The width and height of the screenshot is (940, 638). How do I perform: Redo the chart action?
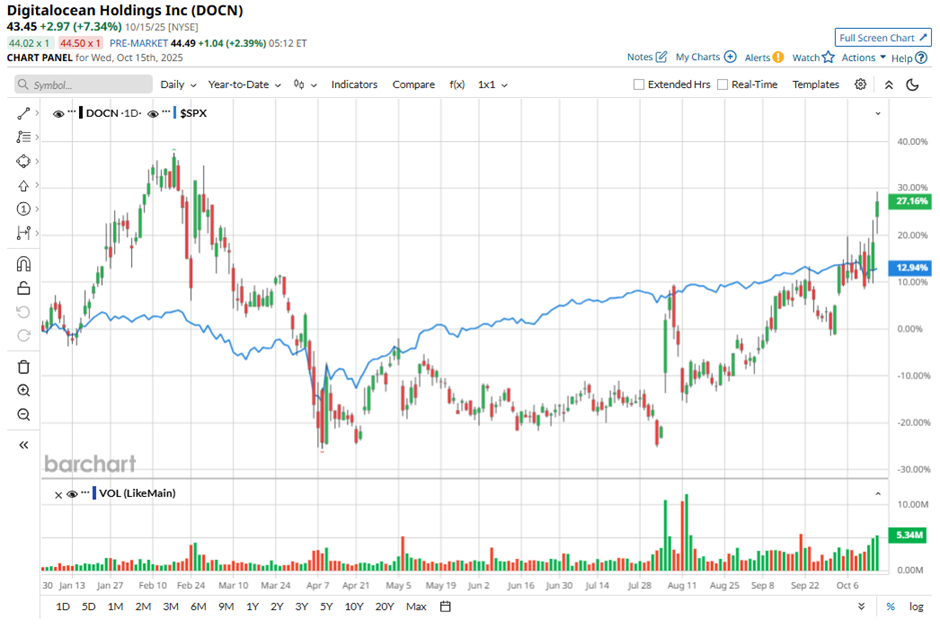click(23, 336)
